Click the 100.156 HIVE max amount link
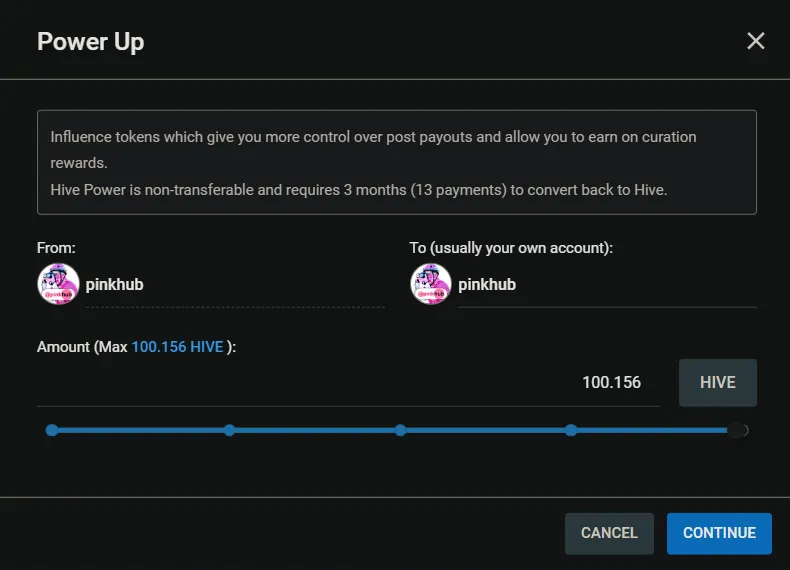The image size is (790, 570). [177, 347]
